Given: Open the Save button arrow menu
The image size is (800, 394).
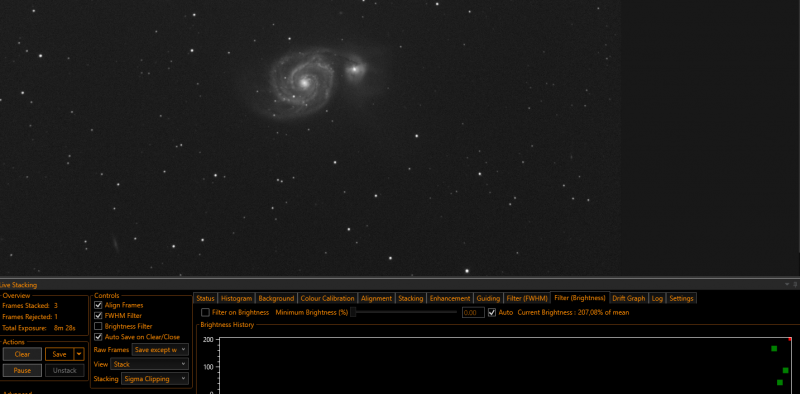Looking at the screenshot, I should point(79,354).
